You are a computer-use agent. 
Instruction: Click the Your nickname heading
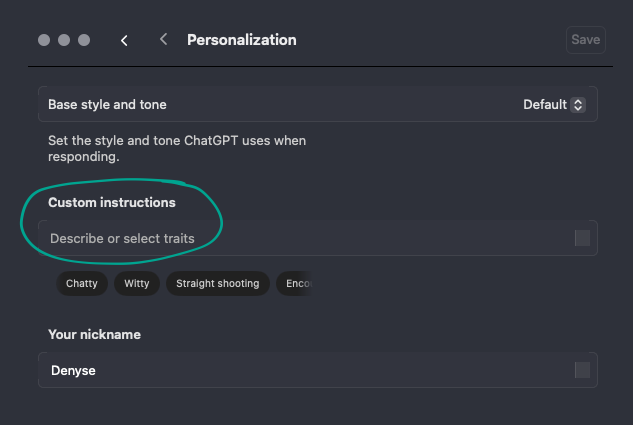pyautogui.click(x=94, y=334)
